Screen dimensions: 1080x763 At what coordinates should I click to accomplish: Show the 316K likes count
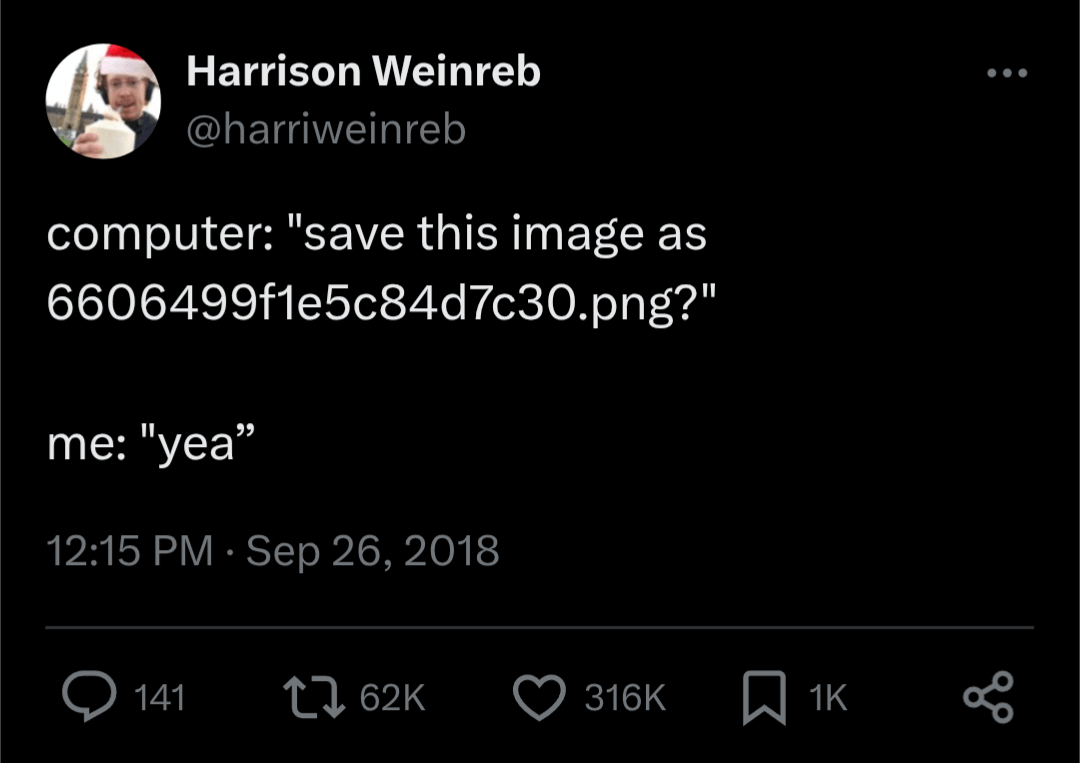[625, 698]
